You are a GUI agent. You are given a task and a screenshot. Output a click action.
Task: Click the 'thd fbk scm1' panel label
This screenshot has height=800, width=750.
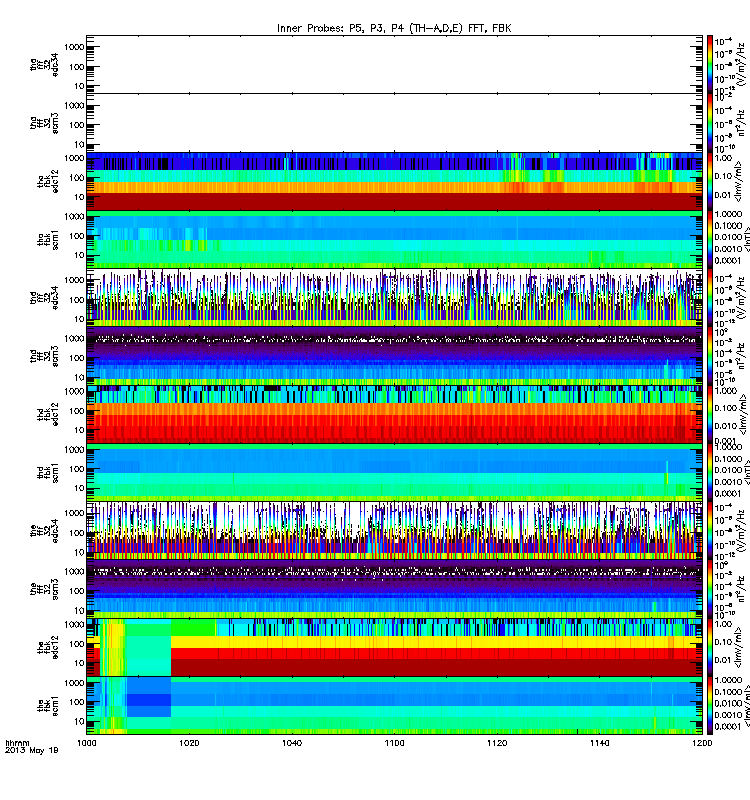click(x=48, y=473)
